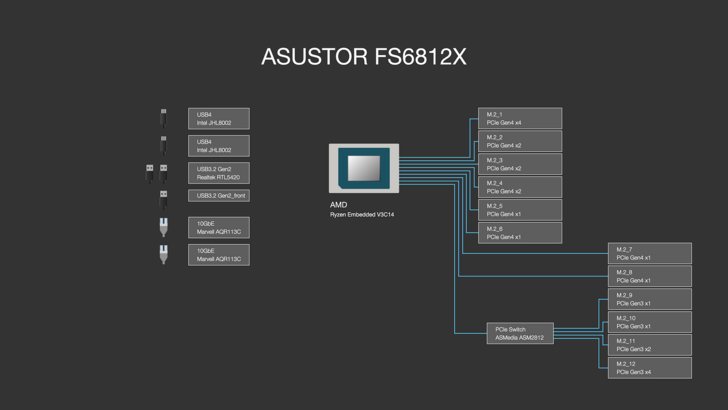Screen dimensions: 728x410
Task: Click the ASUSTOR FS6812X title text
Action: 364,57
